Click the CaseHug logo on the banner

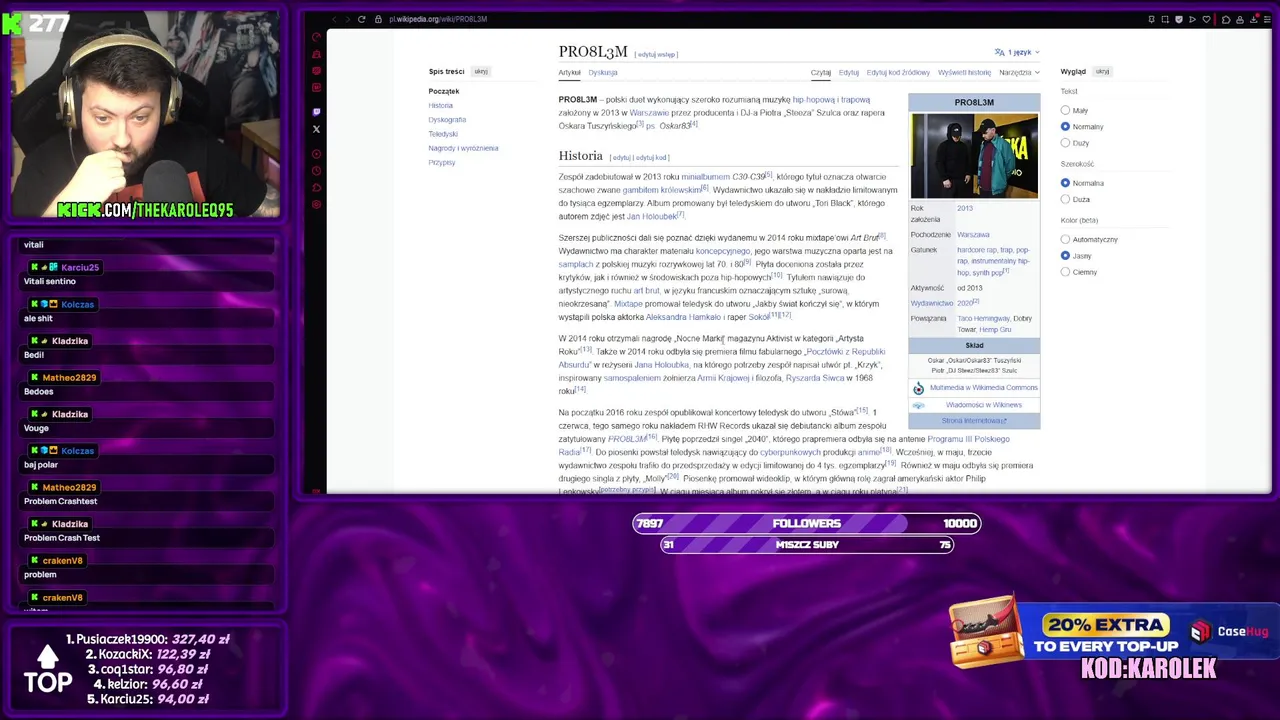point(1230,631)
